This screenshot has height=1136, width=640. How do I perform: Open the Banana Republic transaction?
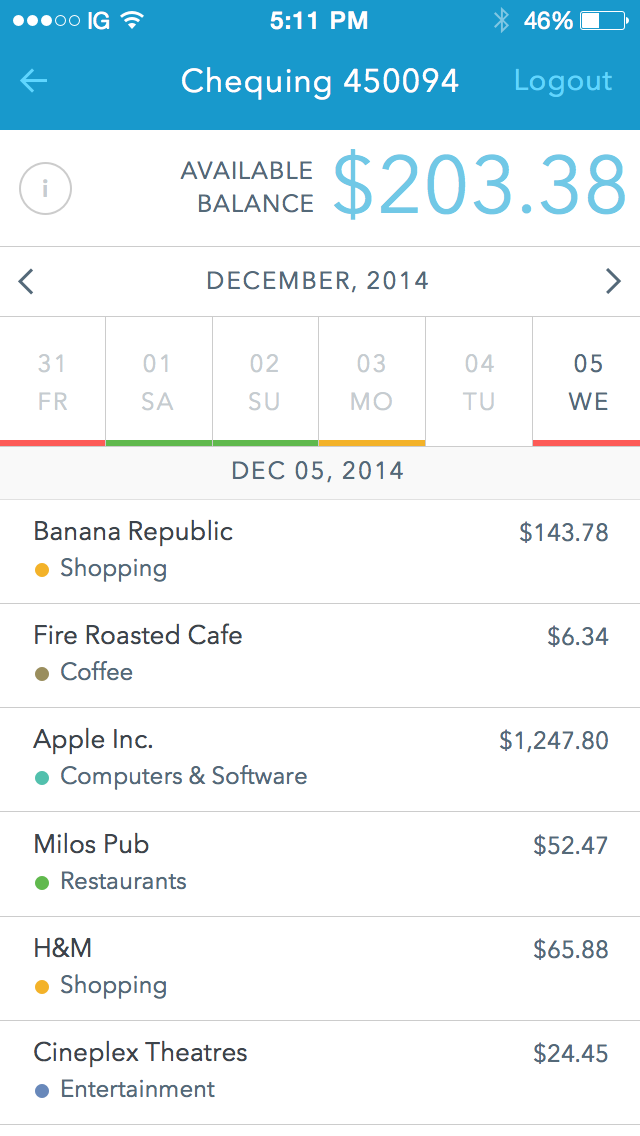click(x=320, y=551)
